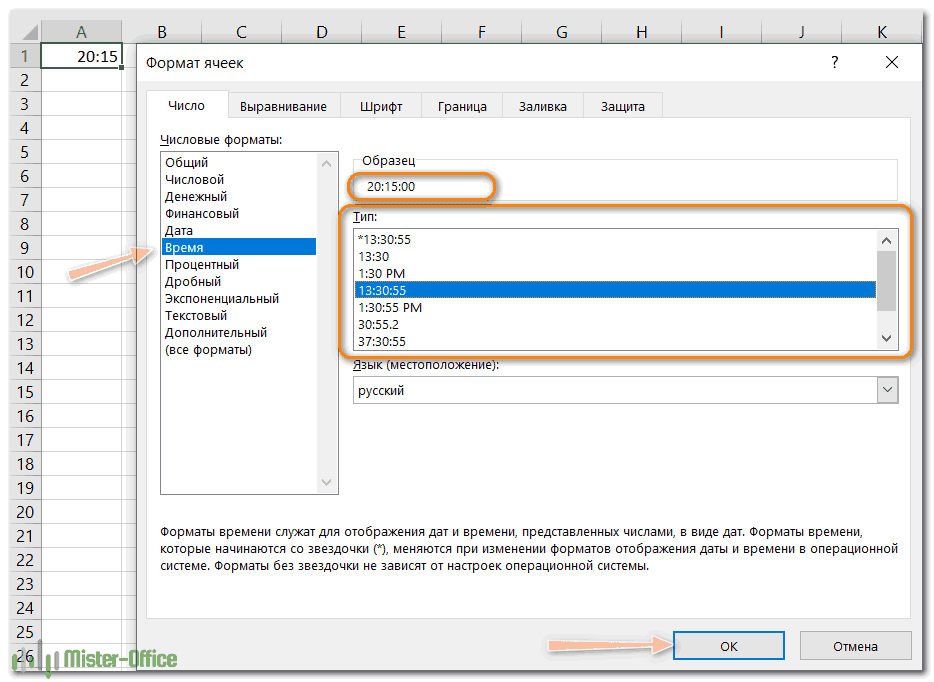This screenshot has height=682, width=934.
Task: Choose Дата in the number formats list
Action: pyautogui.click(x=179, y=230)
